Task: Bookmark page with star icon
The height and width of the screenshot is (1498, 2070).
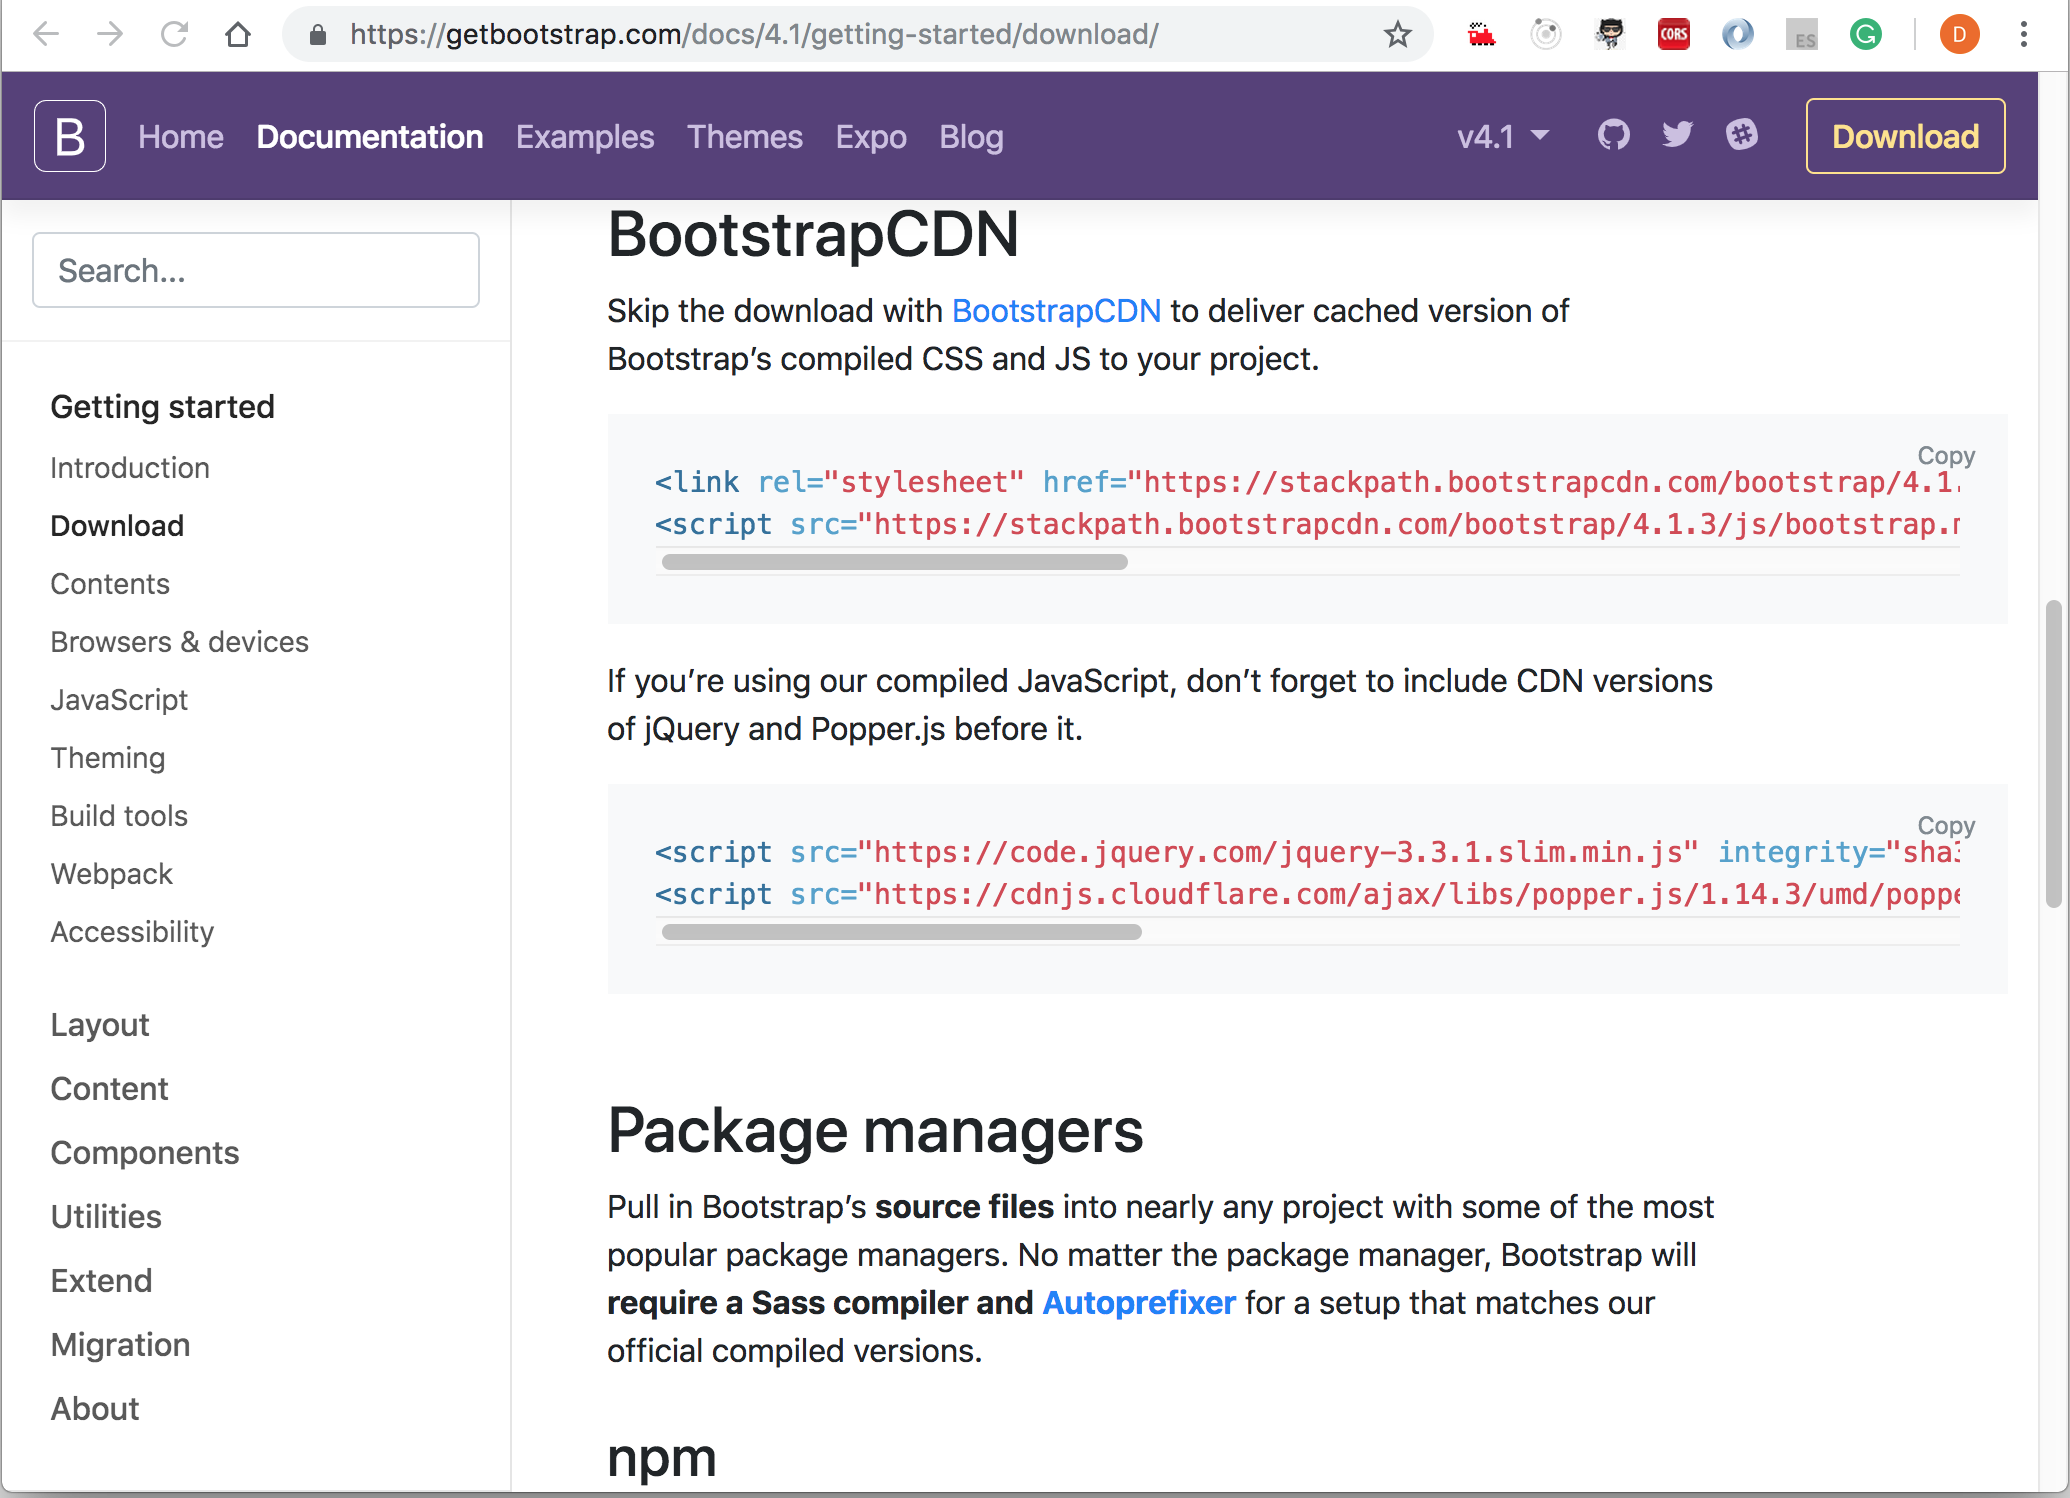Action: point(1397,35)
